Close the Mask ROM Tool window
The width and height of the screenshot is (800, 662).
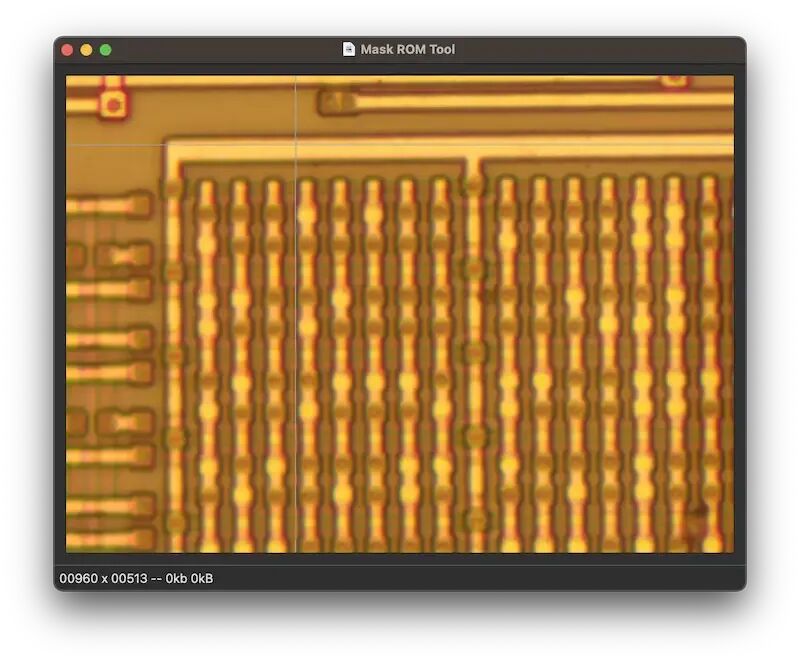(67, 49)
